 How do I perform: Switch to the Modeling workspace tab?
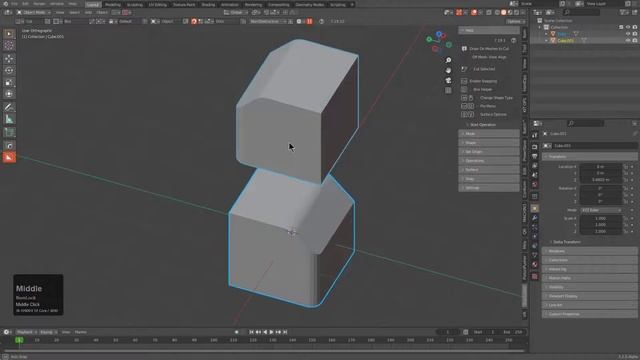113,4
